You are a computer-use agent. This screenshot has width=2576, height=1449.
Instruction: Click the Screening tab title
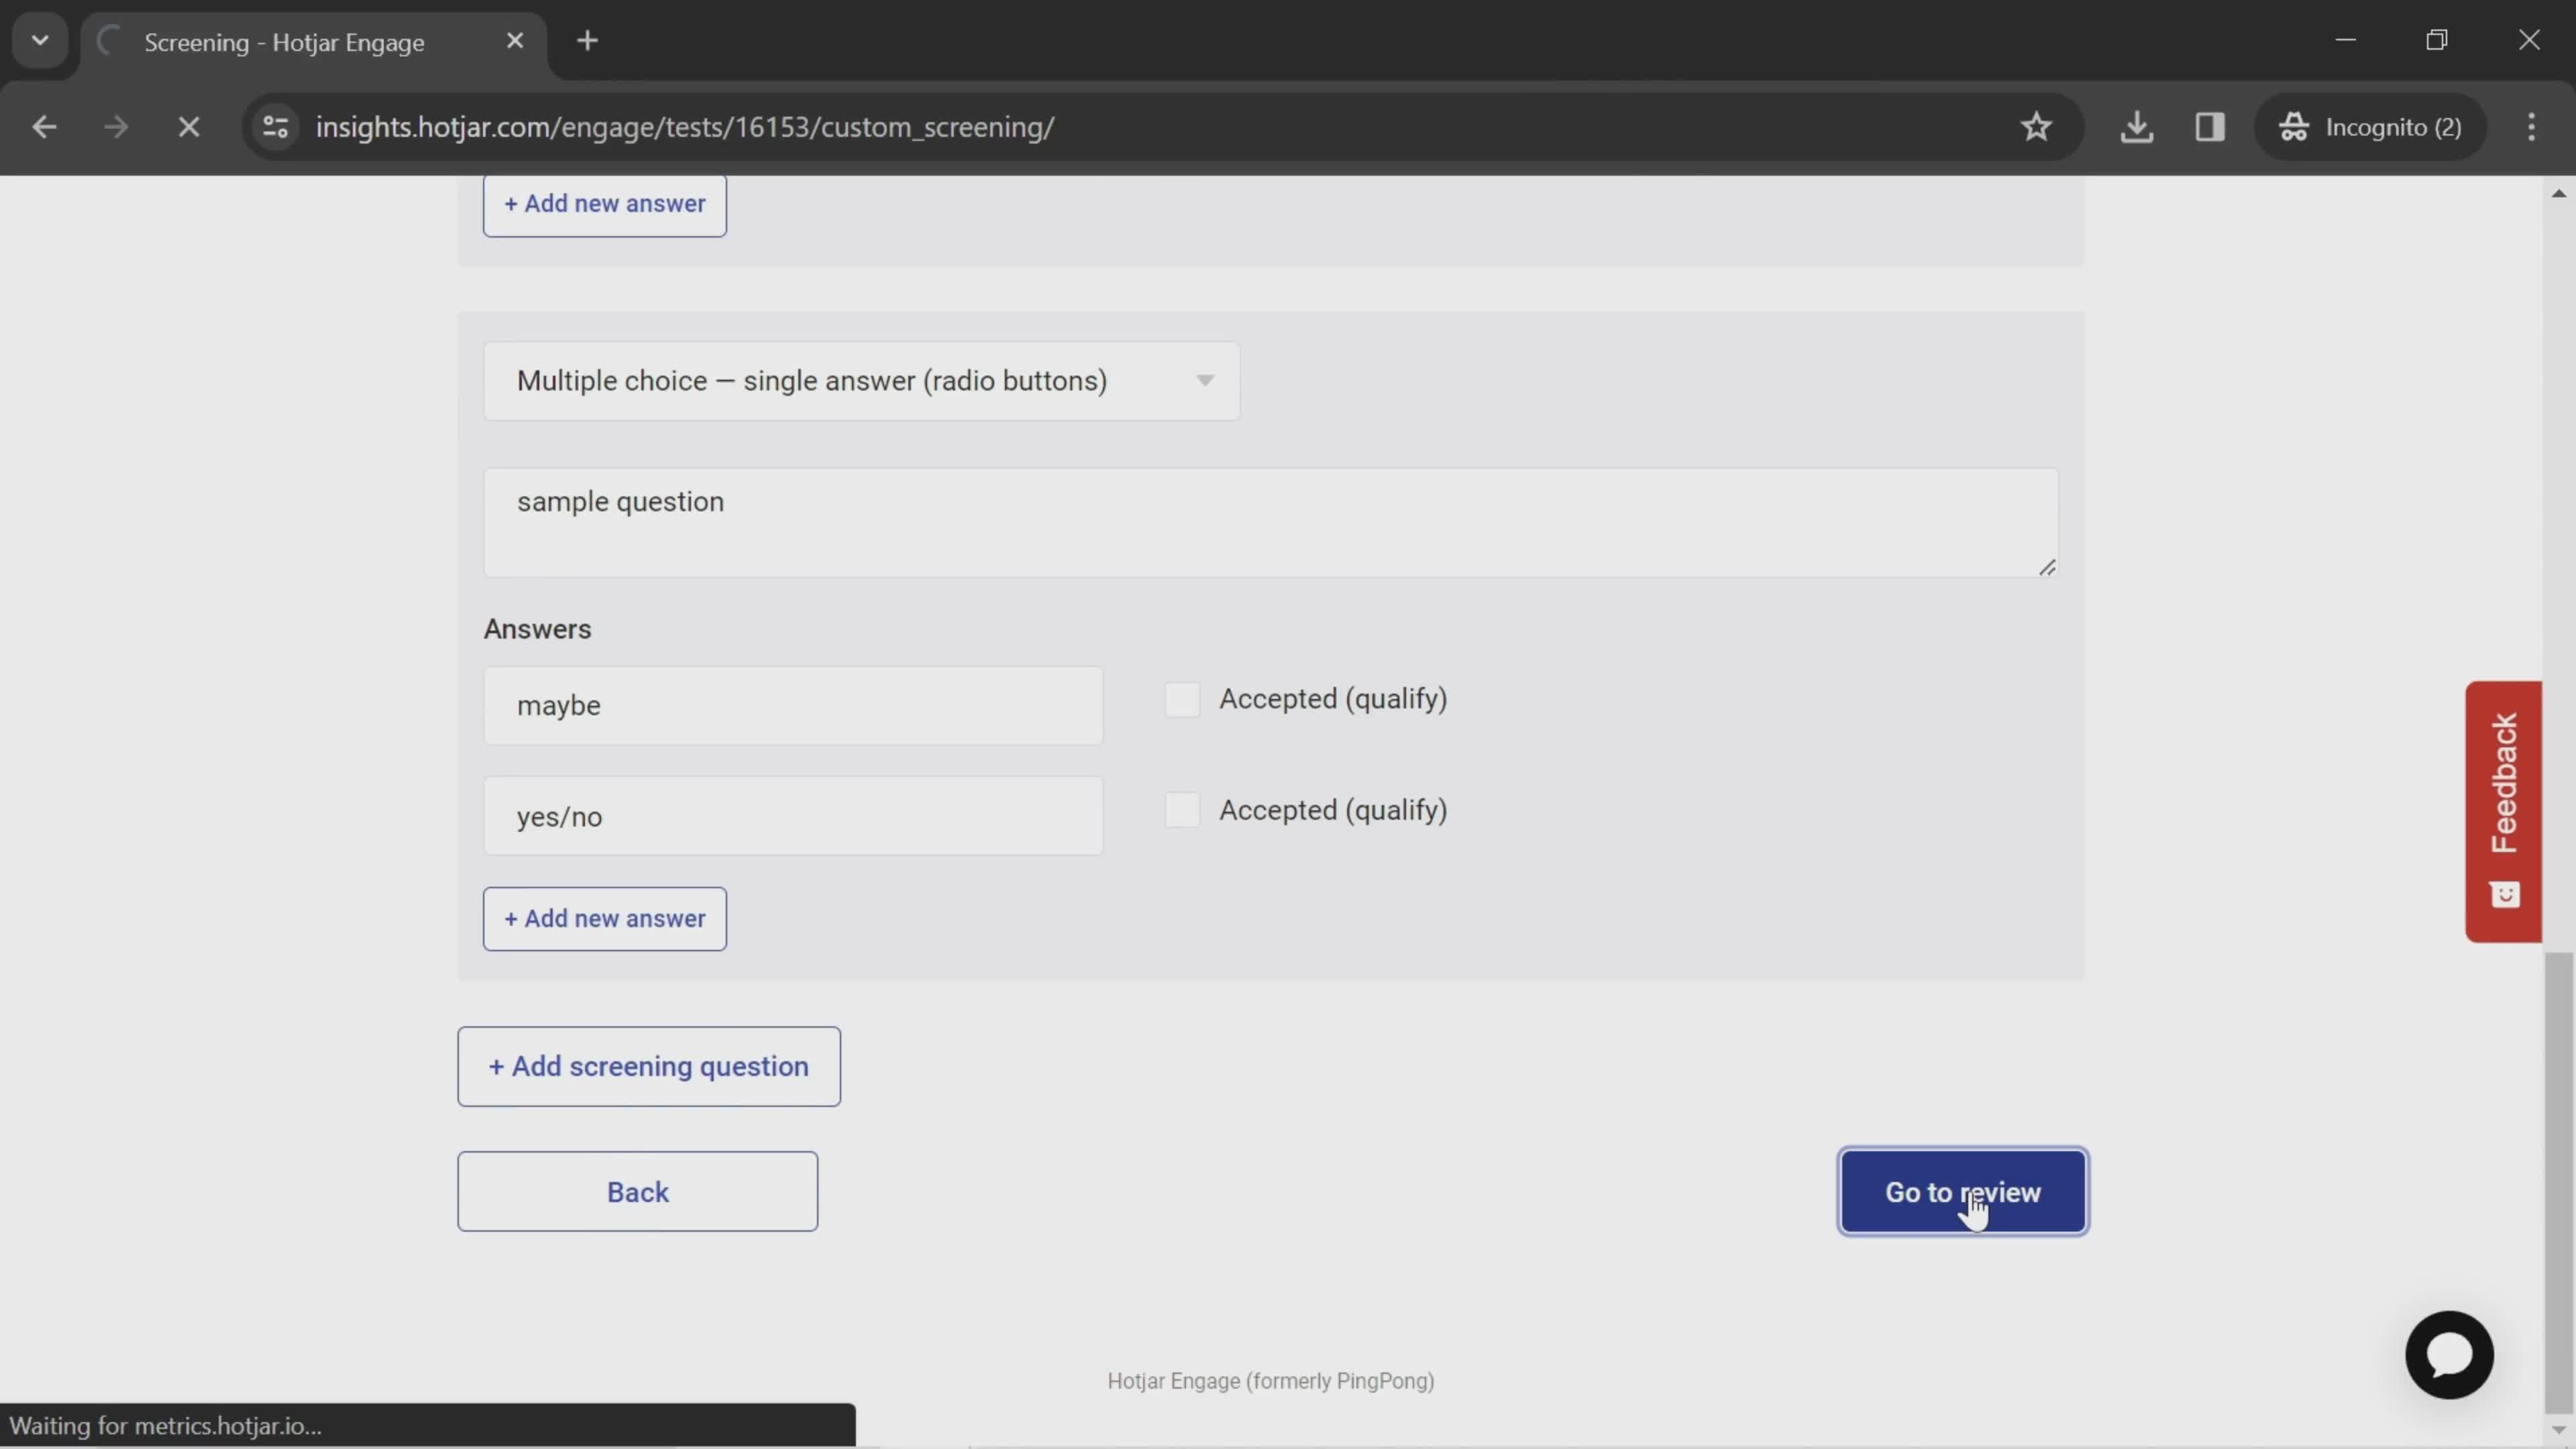point(286,39)
